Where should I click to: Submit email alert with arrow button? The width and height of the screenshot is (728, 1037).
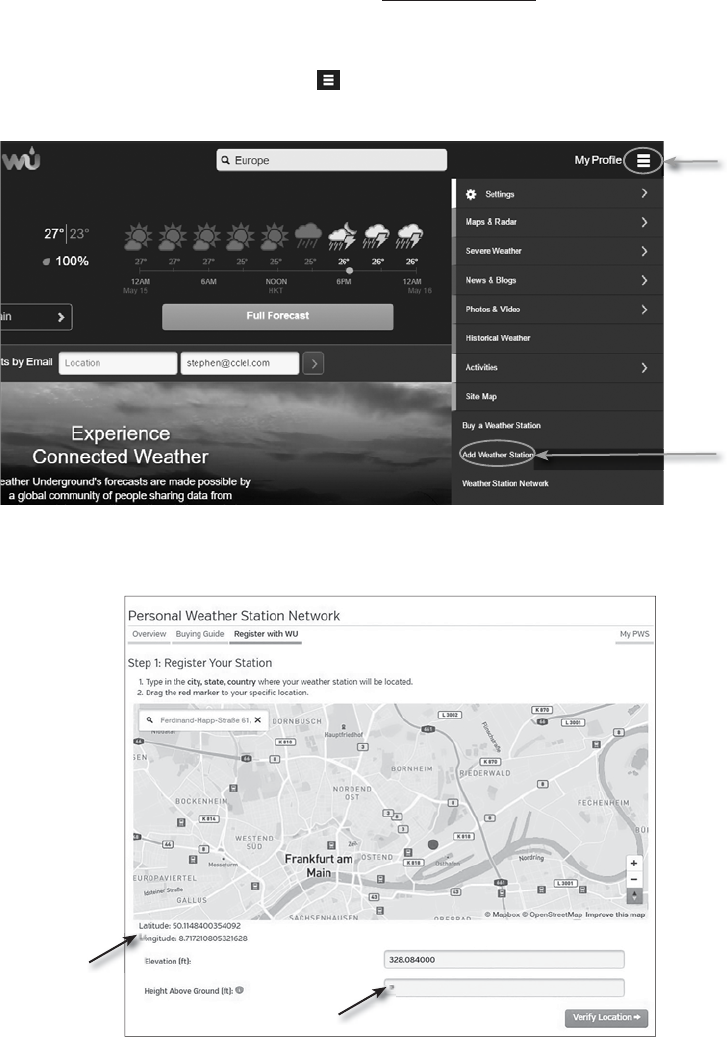coord(313,363)
